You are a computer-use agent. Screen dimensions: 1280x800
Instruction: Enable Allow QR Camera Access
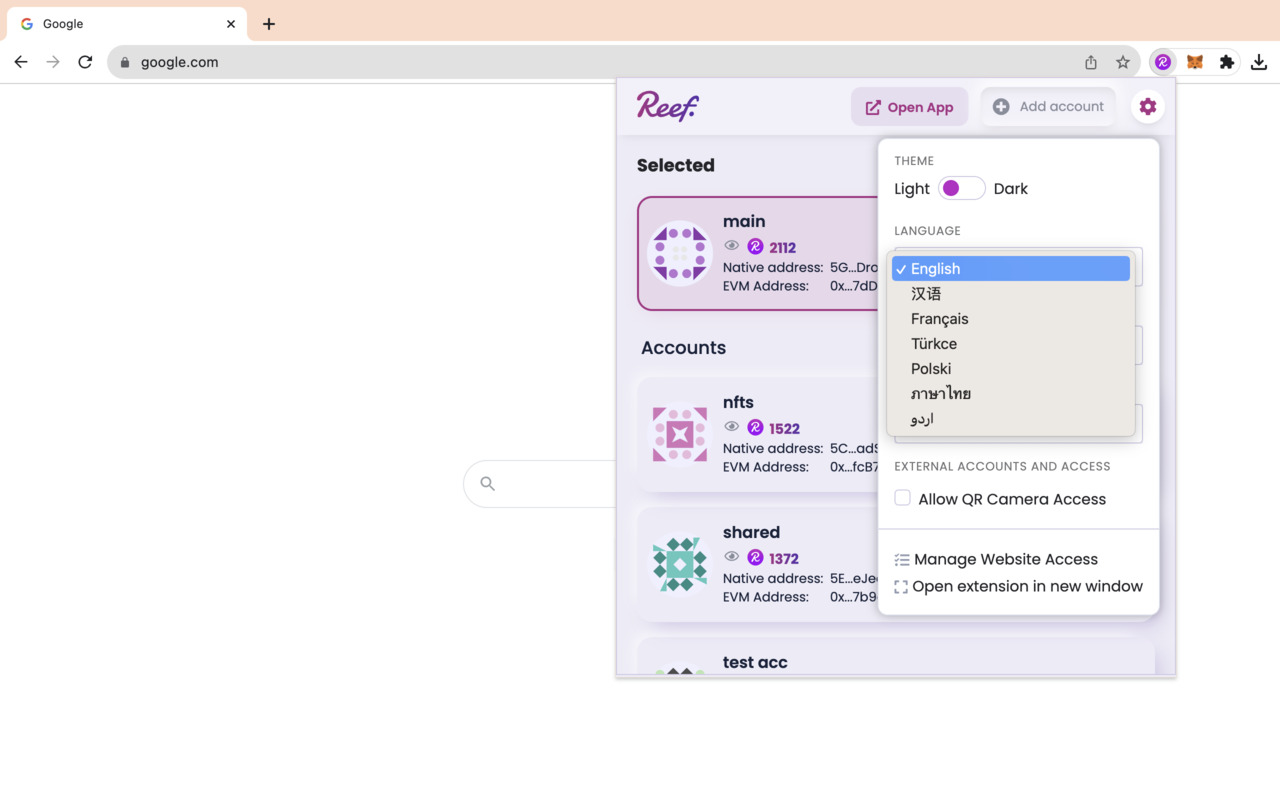click(902, 497)
